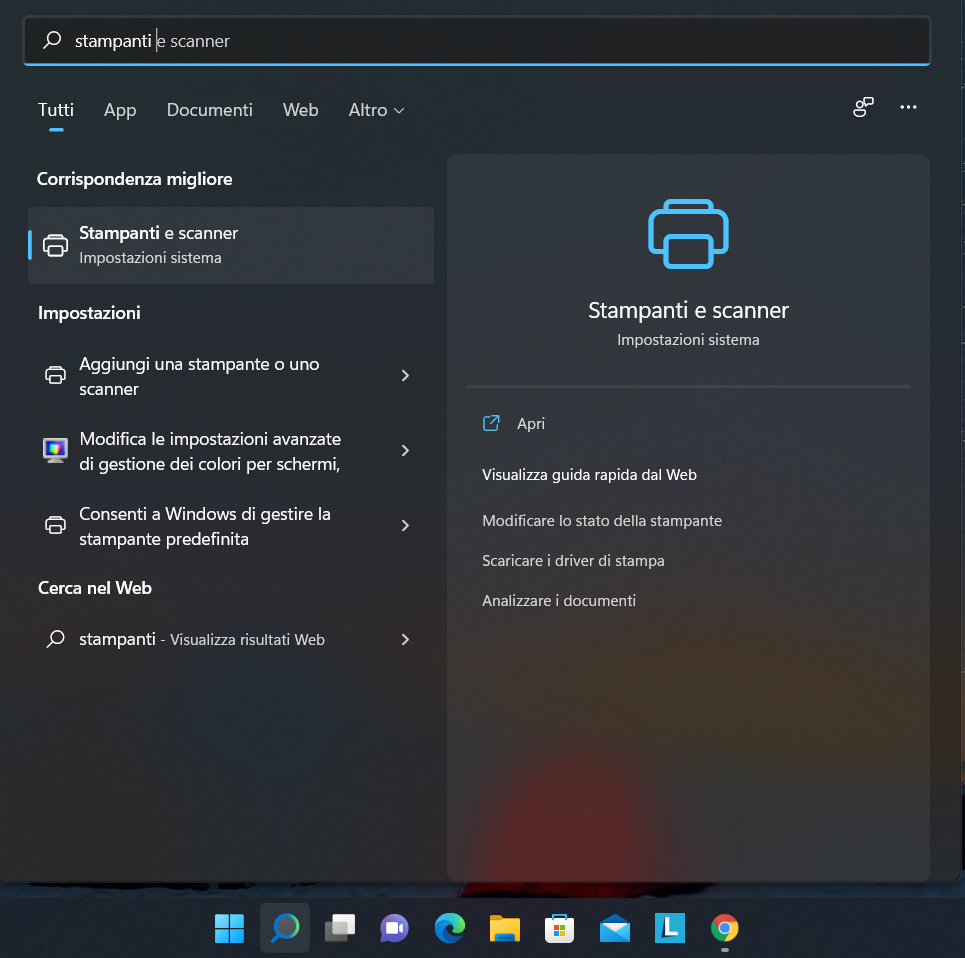Viewport: 965px width, 958px height.
Task: Open the search feedback chat icon
Action: tap(863, 107)
